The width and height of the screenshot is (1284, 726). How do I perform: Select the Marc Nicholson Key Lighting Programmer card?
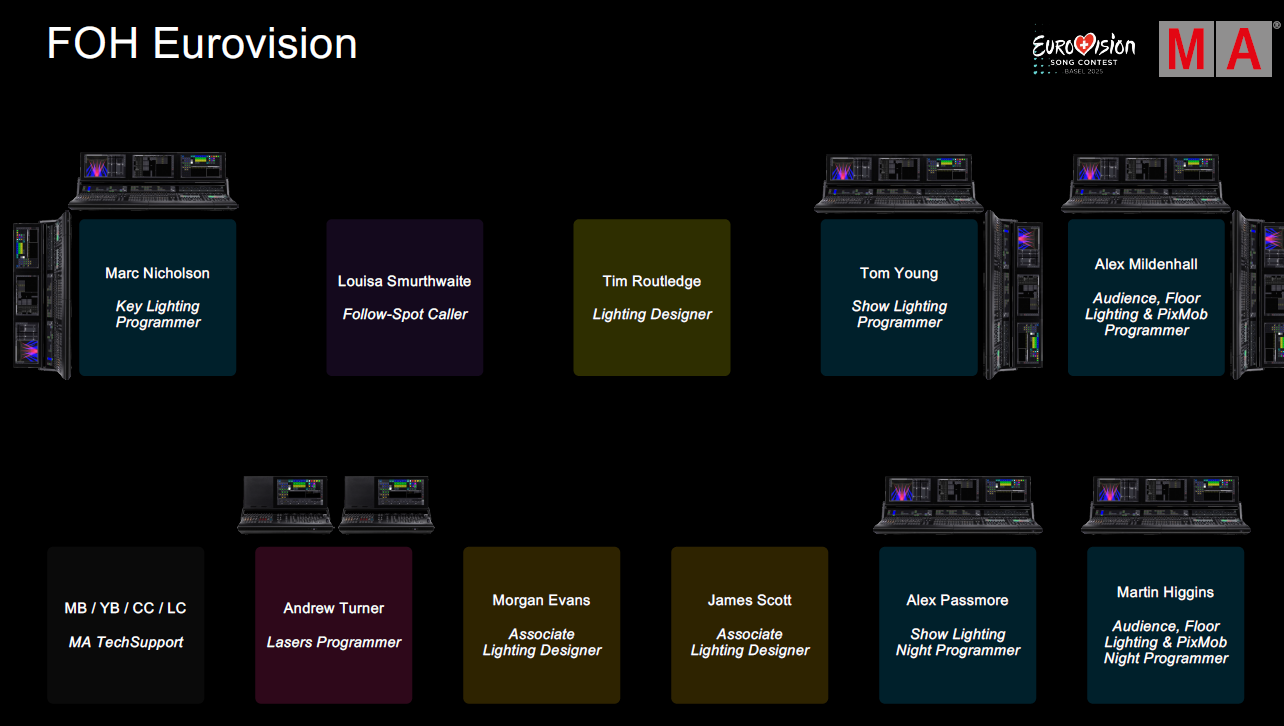[x=158, y=298]
